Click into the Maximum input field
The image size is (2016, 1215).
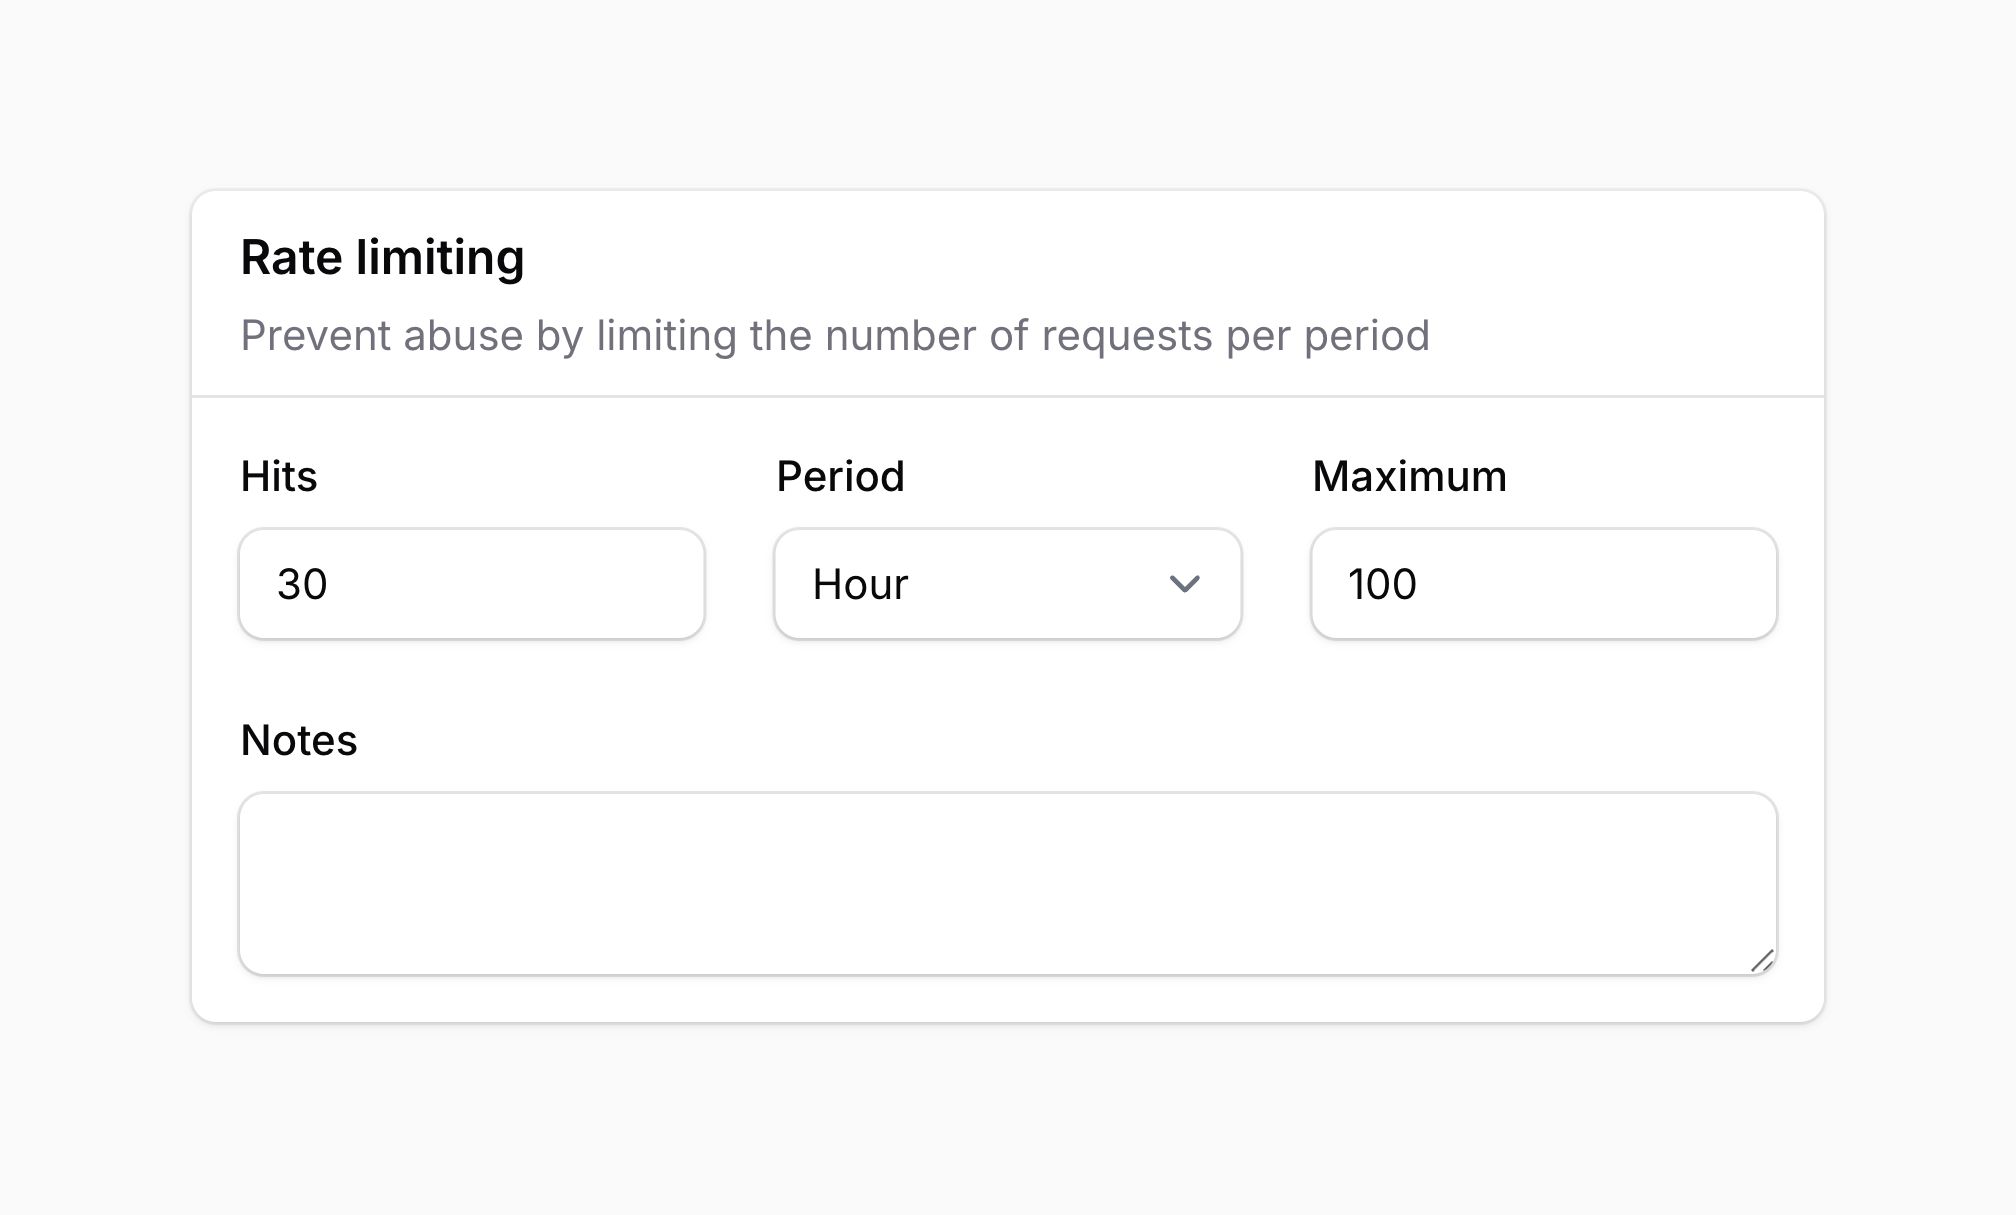(1544, 584)
